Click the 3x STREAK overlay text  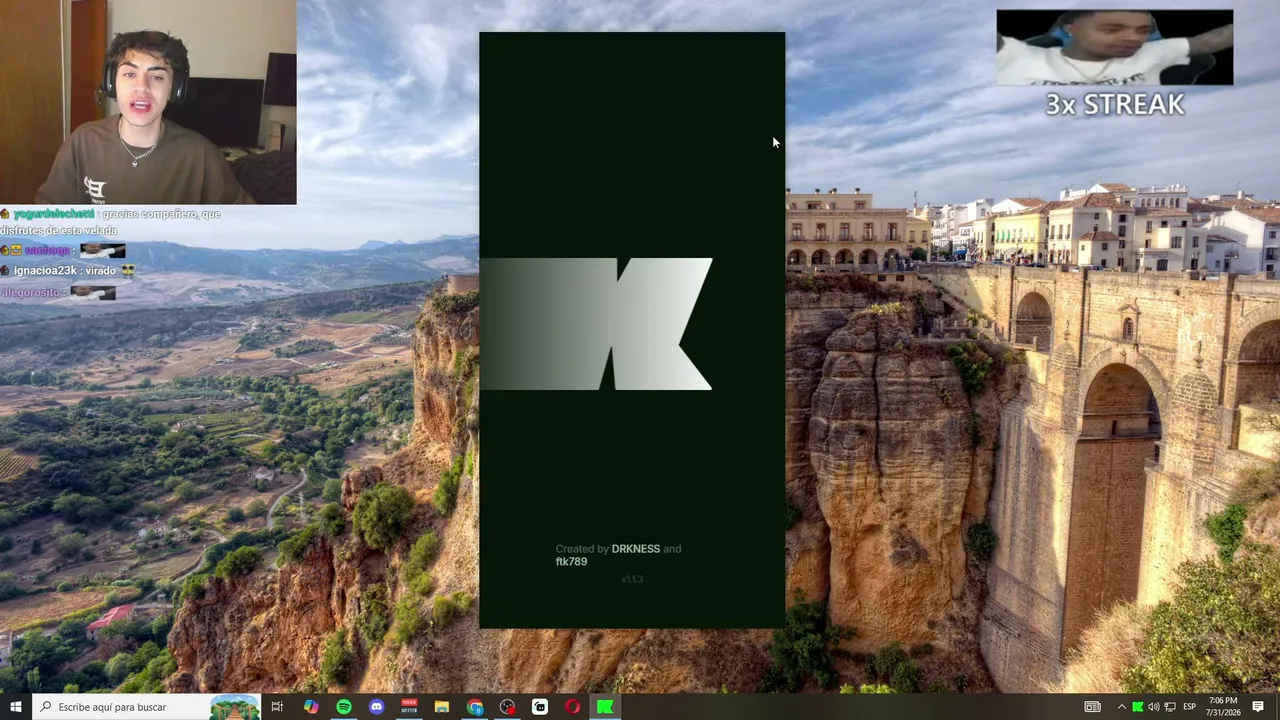[x=1115, y=104]
